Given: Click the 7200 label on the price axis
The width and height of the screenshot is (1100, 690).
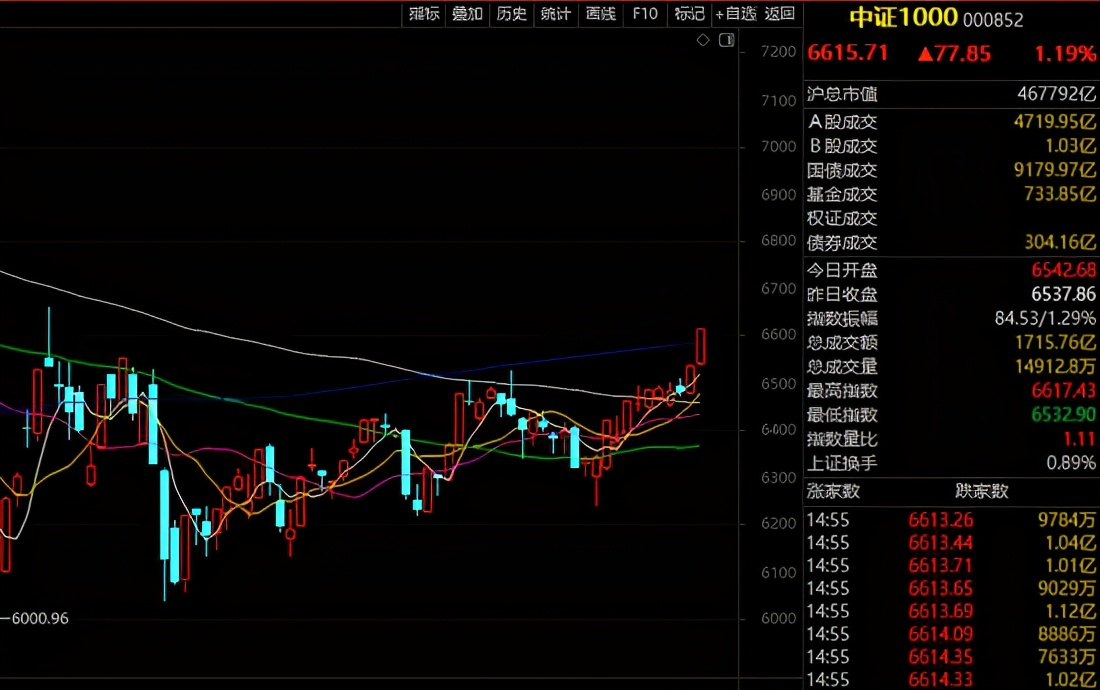Looking at the screenshot, I should 778,52.
